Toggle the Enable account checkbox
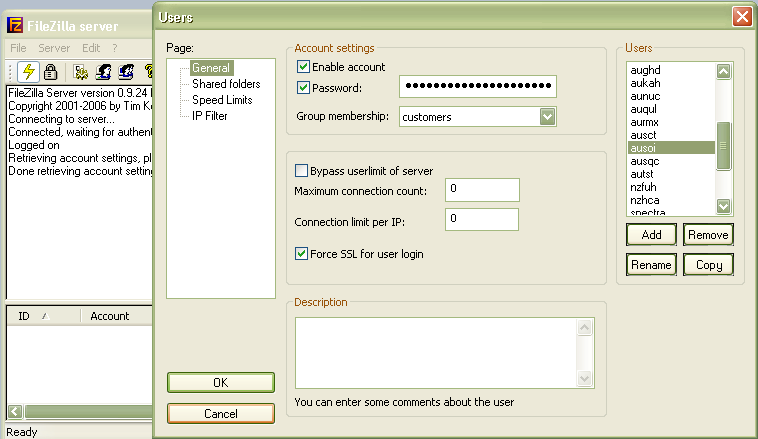The image size is (758, 439). point(304,67)
